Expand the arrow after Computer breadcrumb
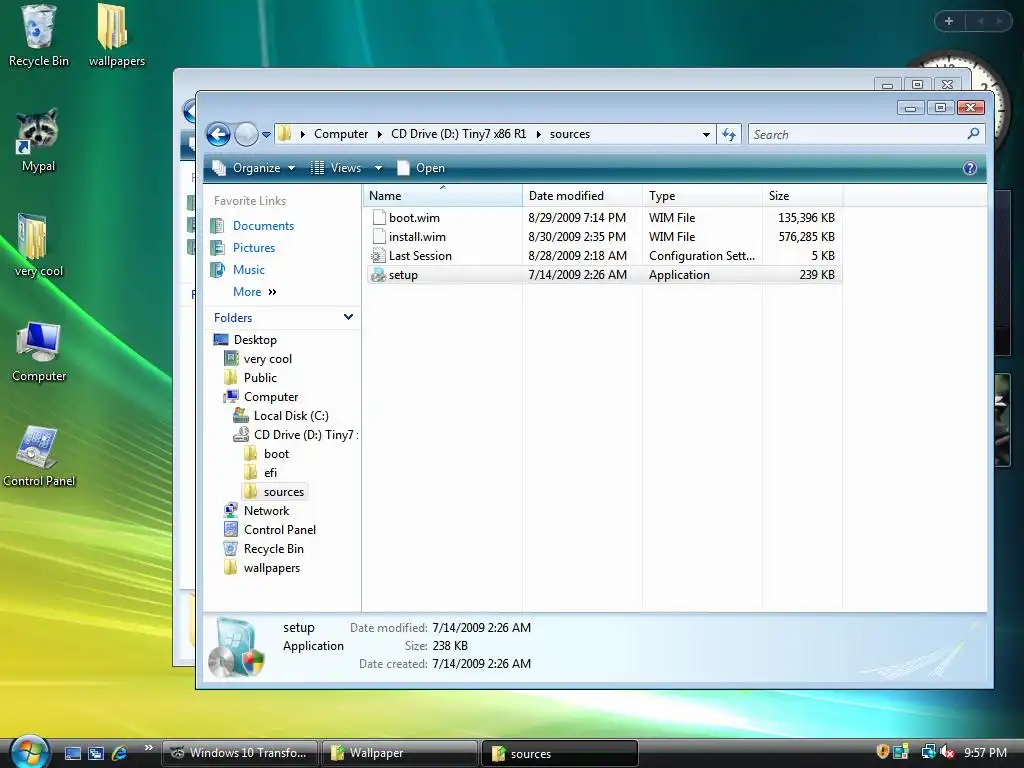Screen dimensions: 1024x768 (x=379, y=134)
